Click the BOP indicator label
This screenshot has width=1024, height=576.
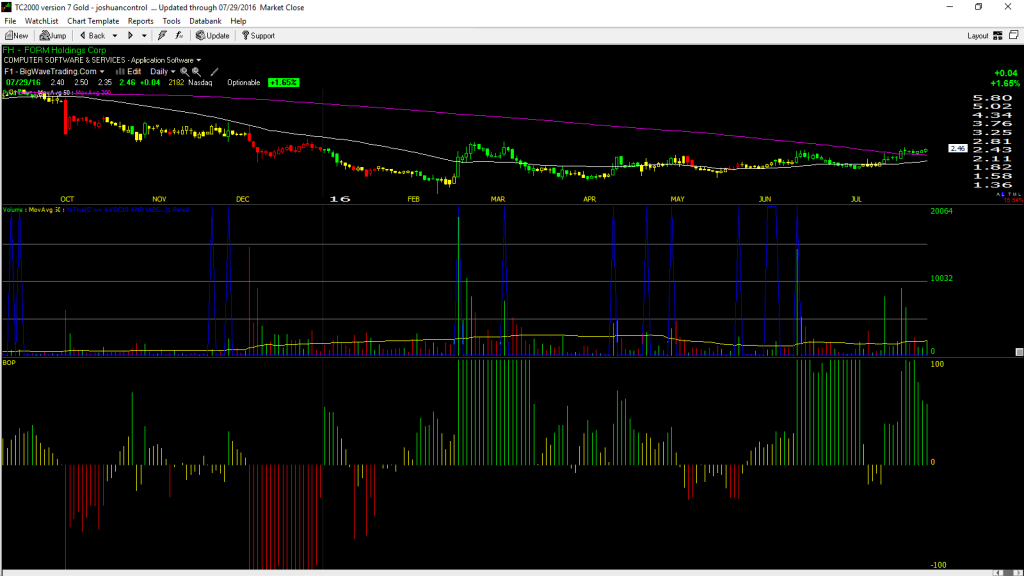9,362
